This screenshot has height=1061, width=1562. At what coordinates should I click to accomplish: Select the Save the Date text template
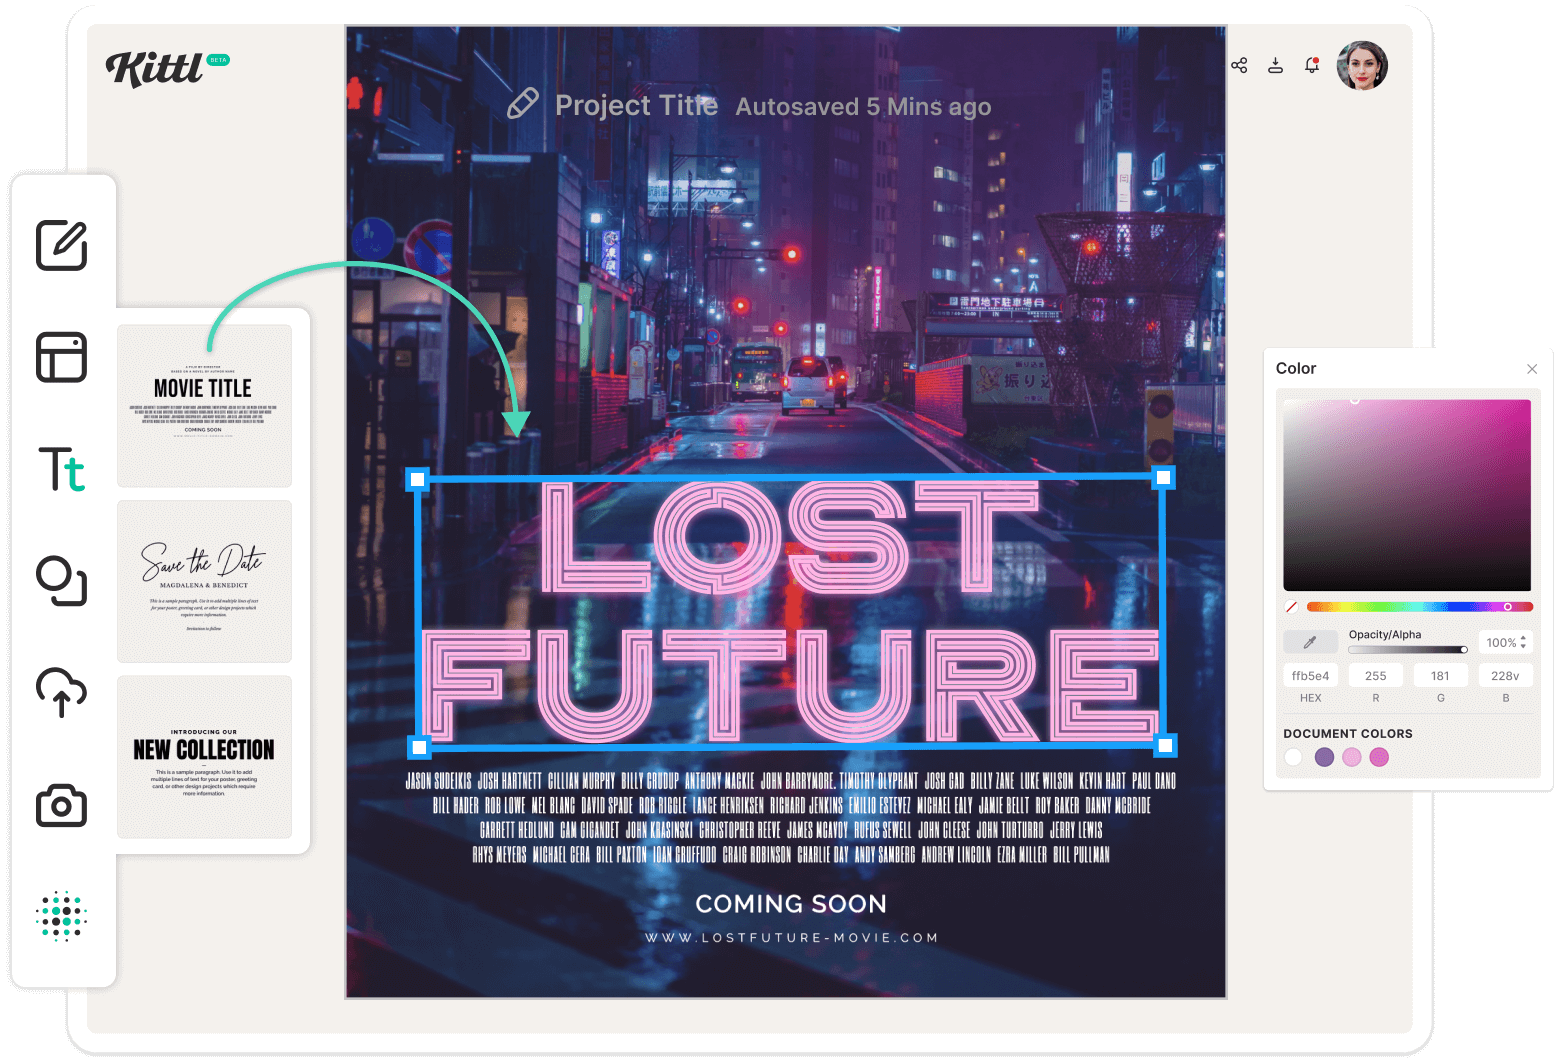[204, 582]
